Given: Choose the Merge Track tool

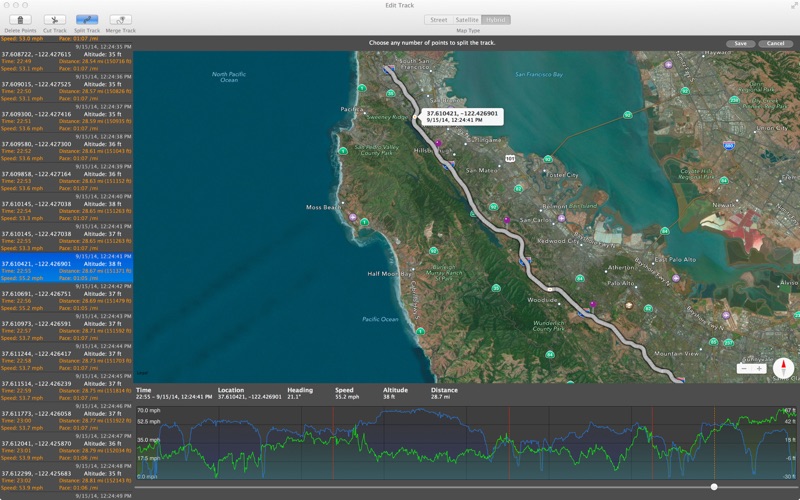Looking at the screenshot, I should pos(120,20).
